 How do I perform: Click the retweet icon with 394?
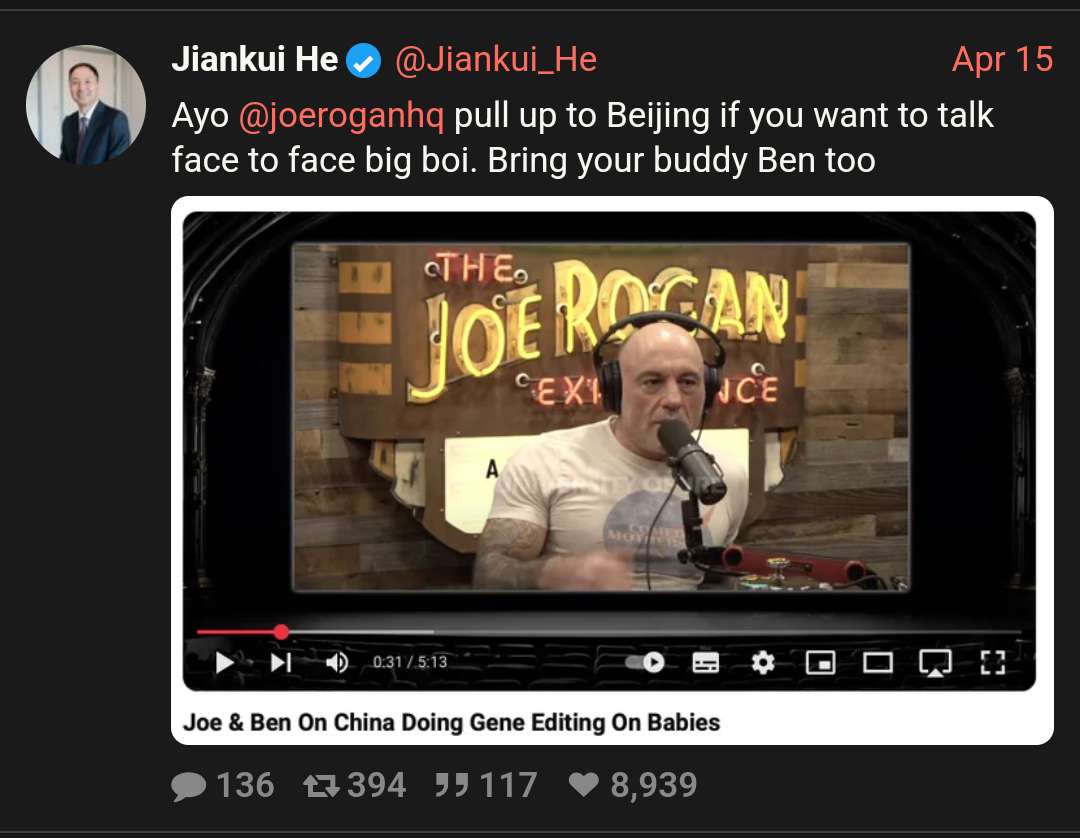pos(321,786)
